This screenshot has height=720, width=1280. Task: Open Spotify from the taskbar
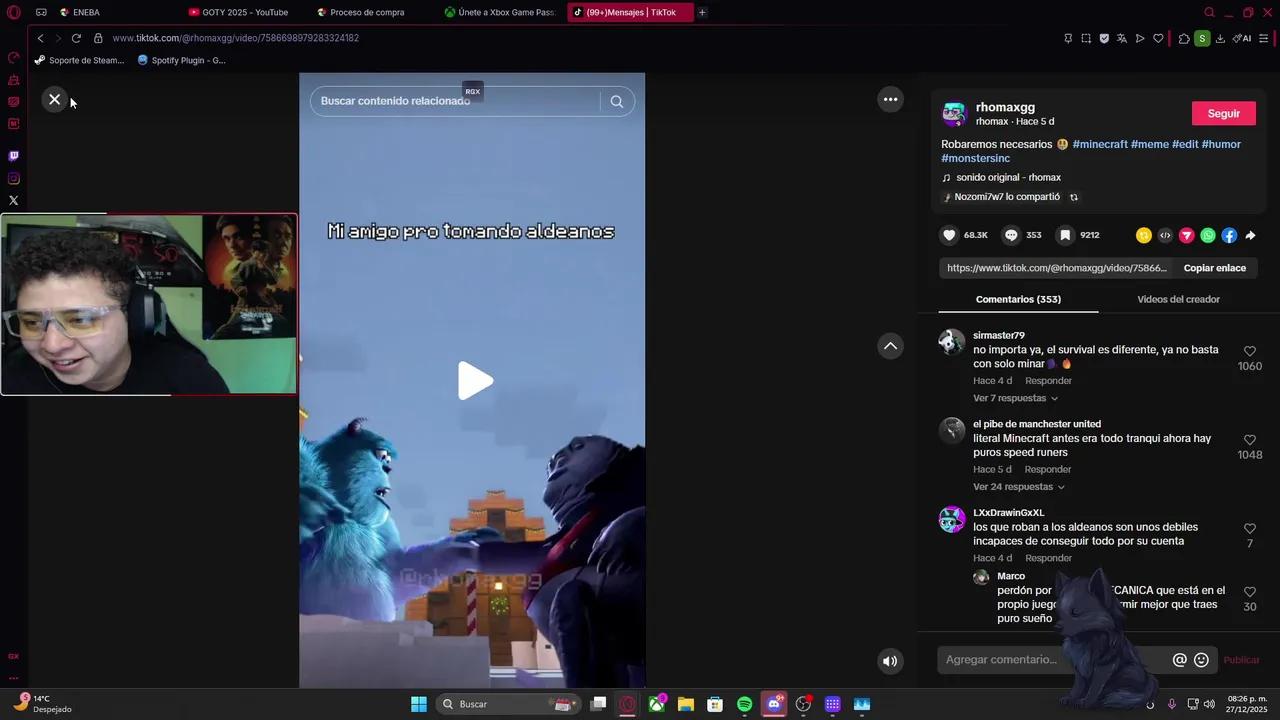click(x=744, y=704)
